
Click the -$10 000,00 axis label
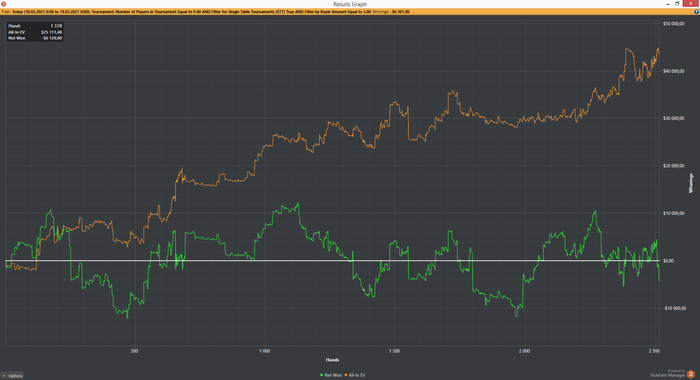(x=675, y=308)
